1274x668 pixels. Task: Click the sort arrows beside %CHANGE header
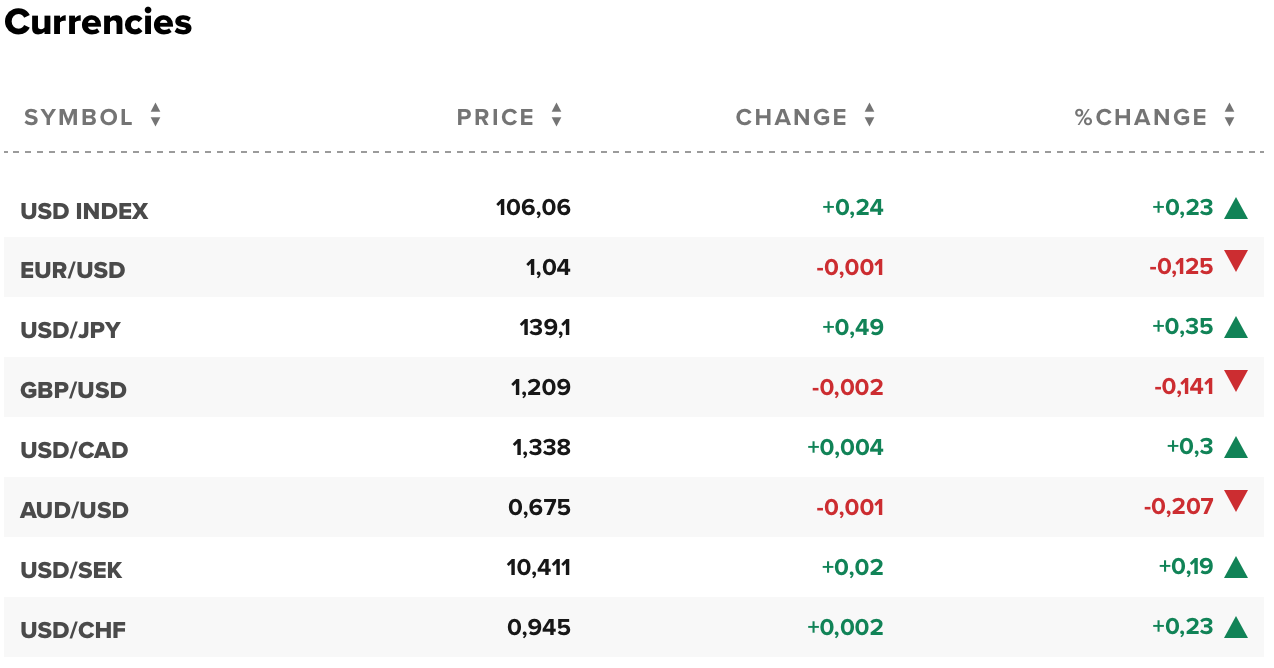tap(1229, 116)
